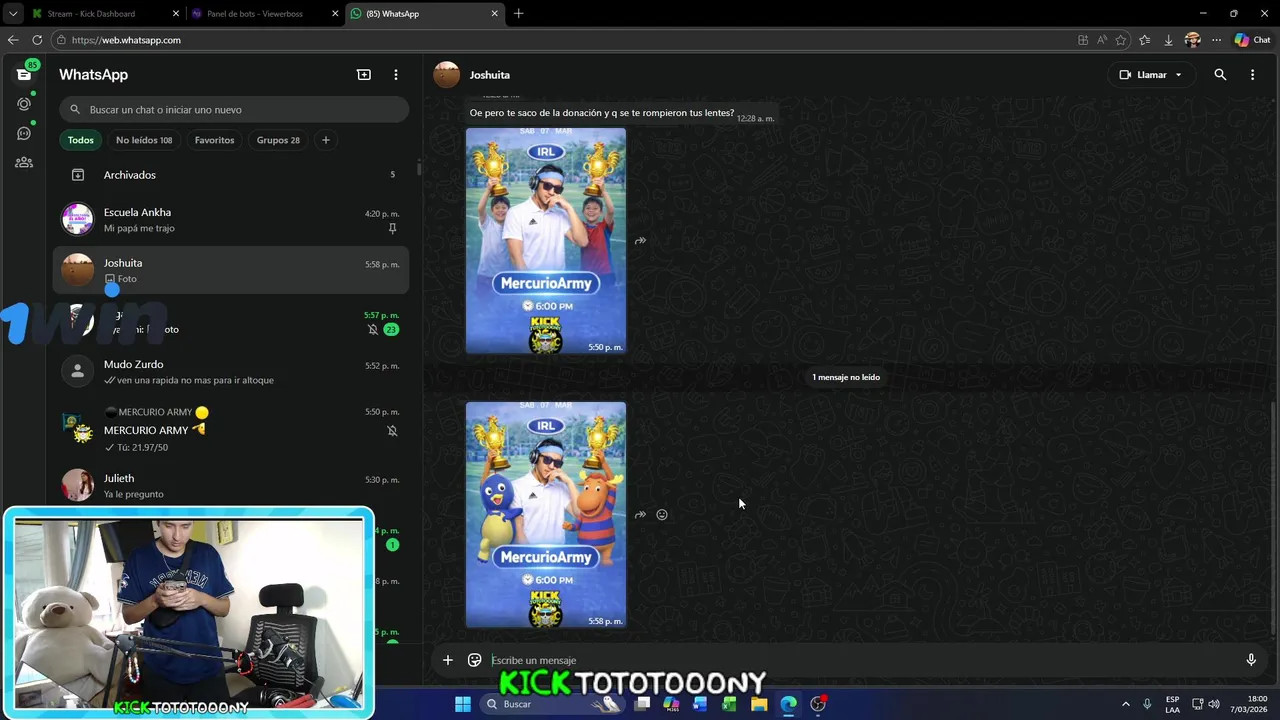Image resolution: width=1280 pixels, height=720 pixels.
Task: Open browser downloads
Action: (1168, 40)
